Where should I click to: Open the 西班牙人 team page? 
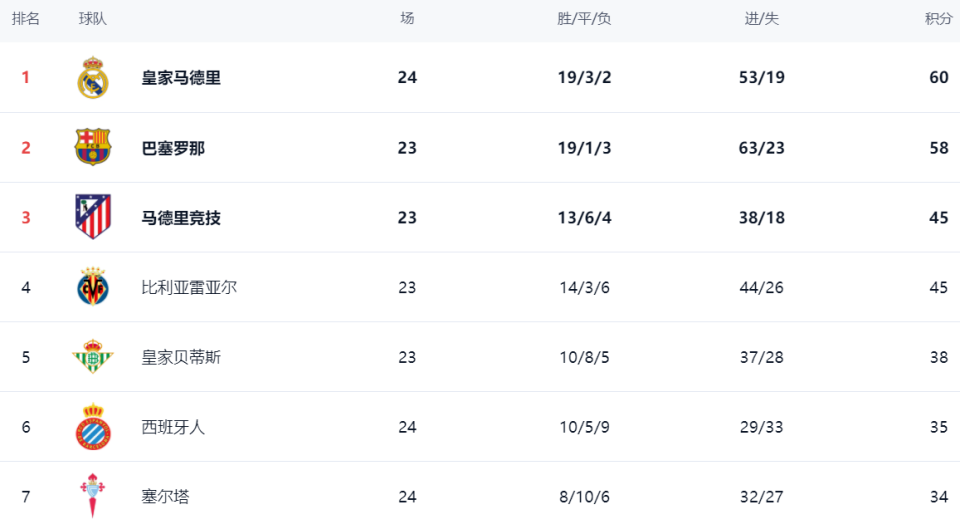173,427
